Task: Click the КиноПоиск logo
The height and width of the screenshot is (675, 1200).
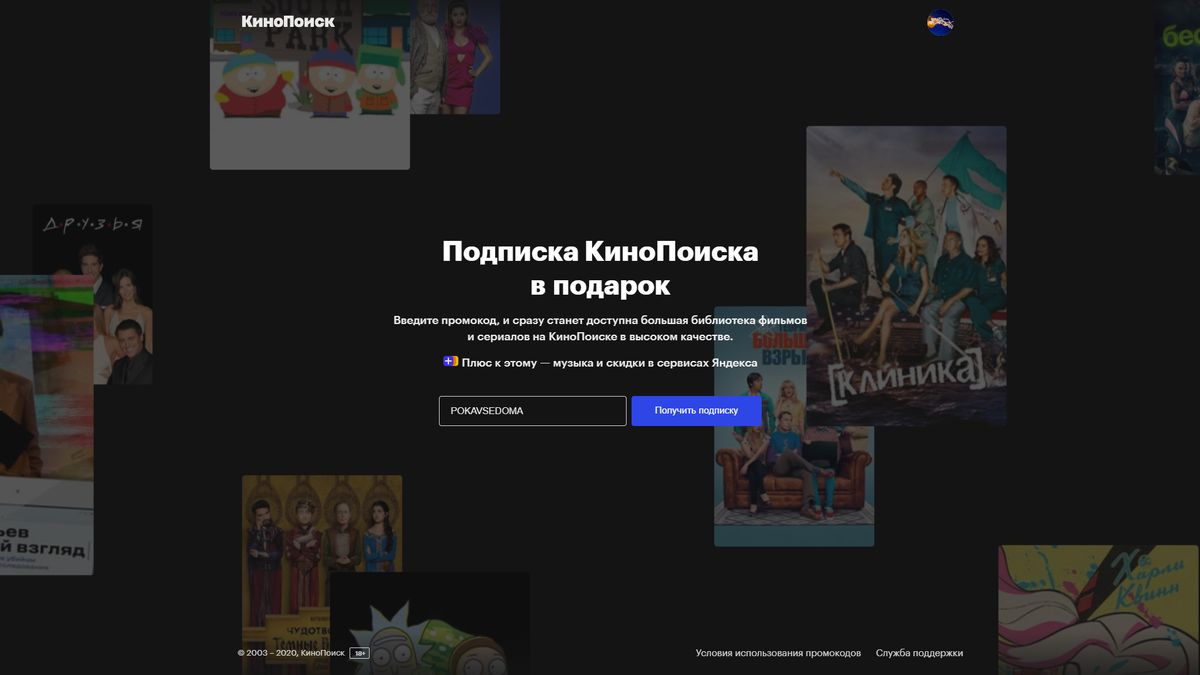Action: (x=288, y=21)
